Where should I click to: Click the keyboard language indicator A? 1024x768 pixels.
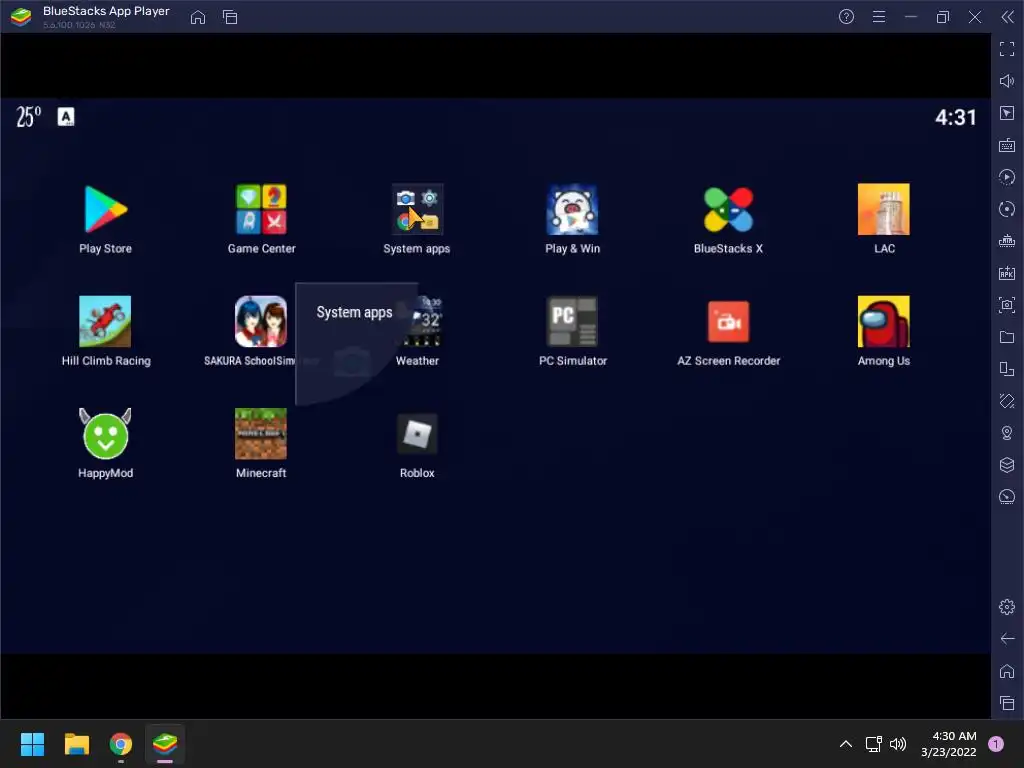(x=66, y=117)
